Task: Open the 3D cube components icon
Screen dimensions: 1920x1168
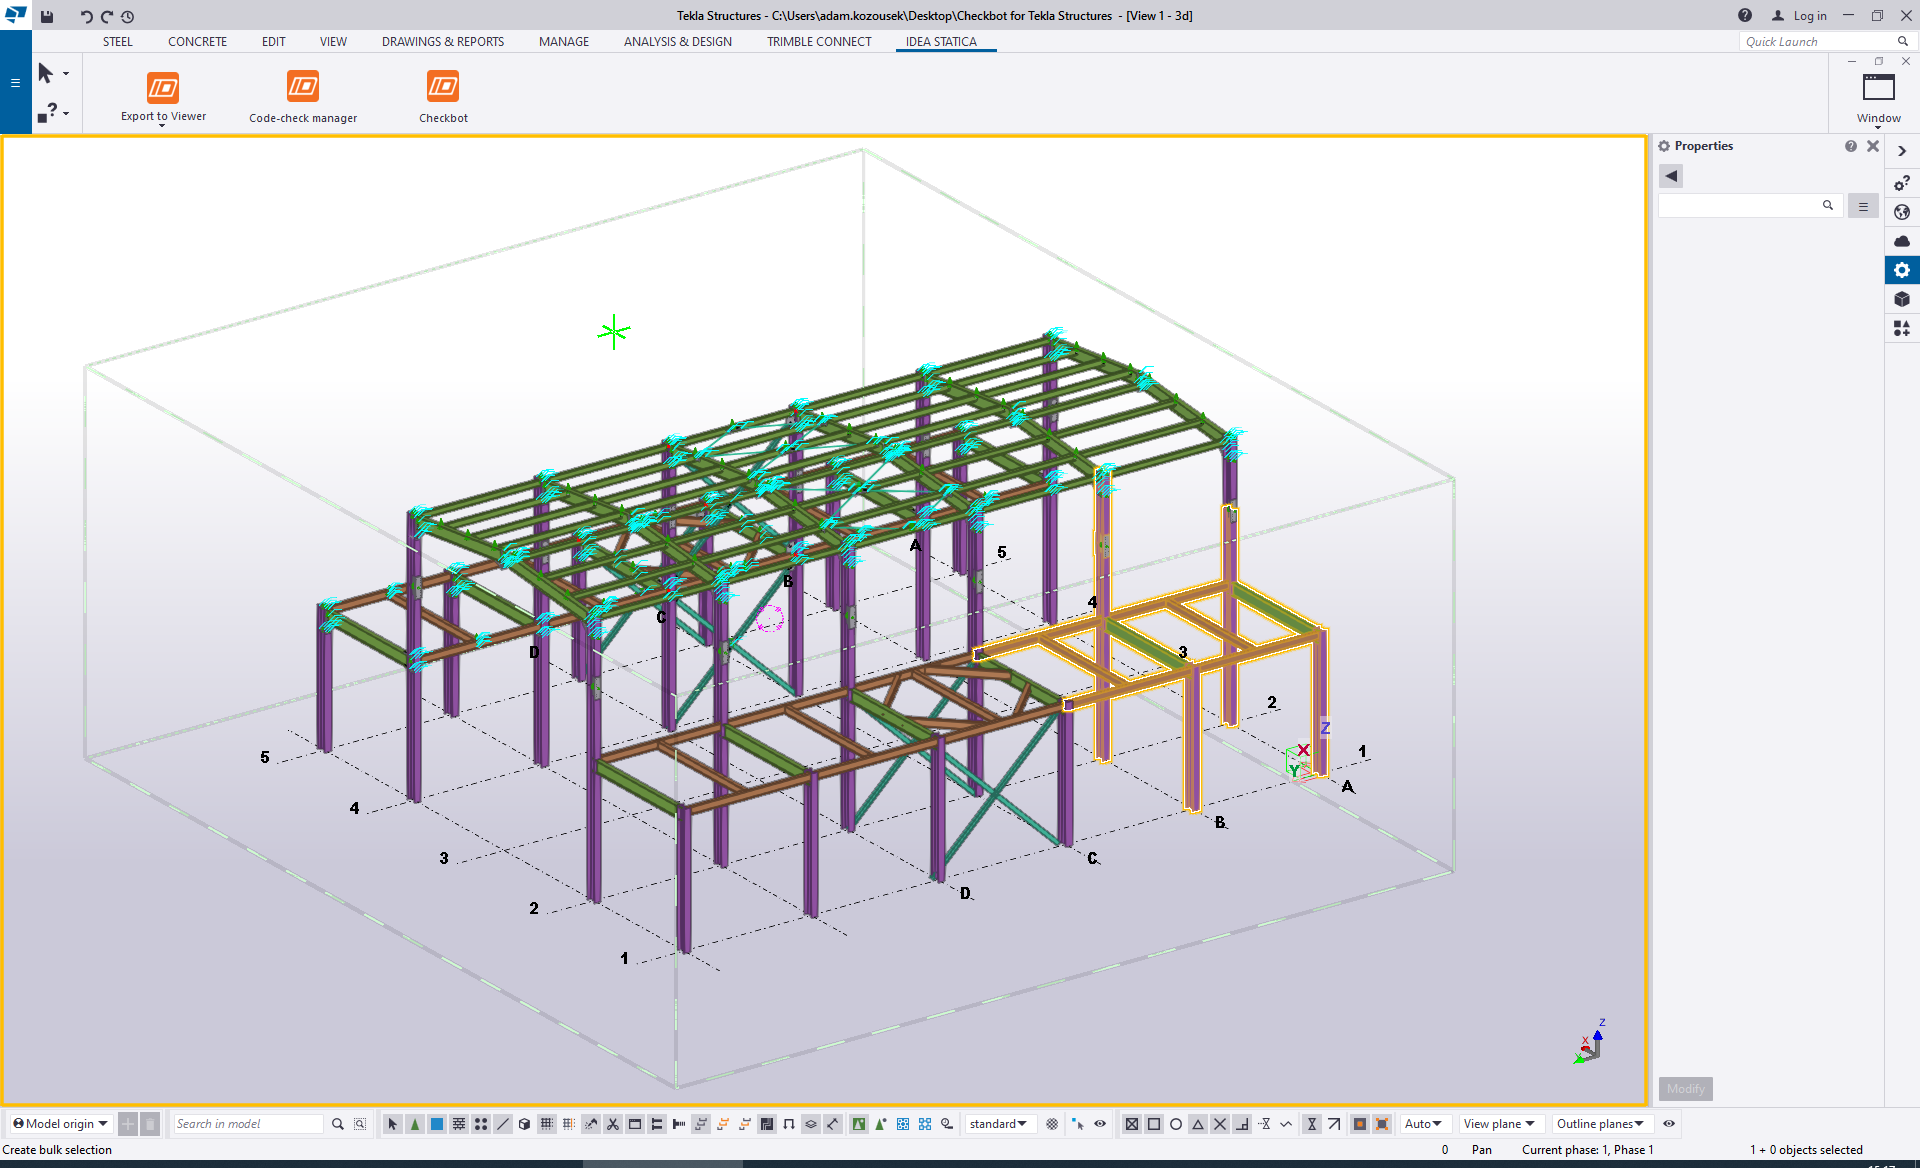Action: coord(1902,299)
